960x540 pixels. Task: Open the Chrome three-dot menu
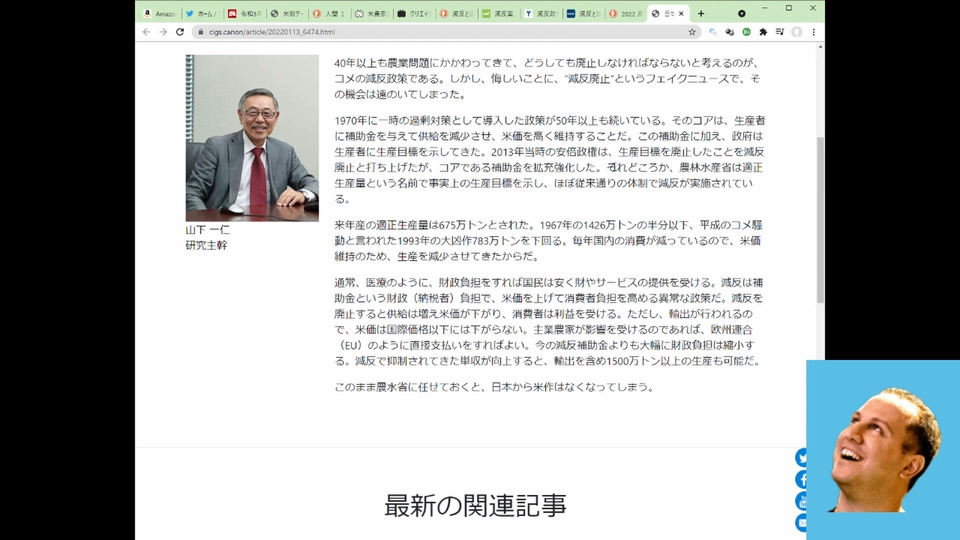(x=814, y=32)
